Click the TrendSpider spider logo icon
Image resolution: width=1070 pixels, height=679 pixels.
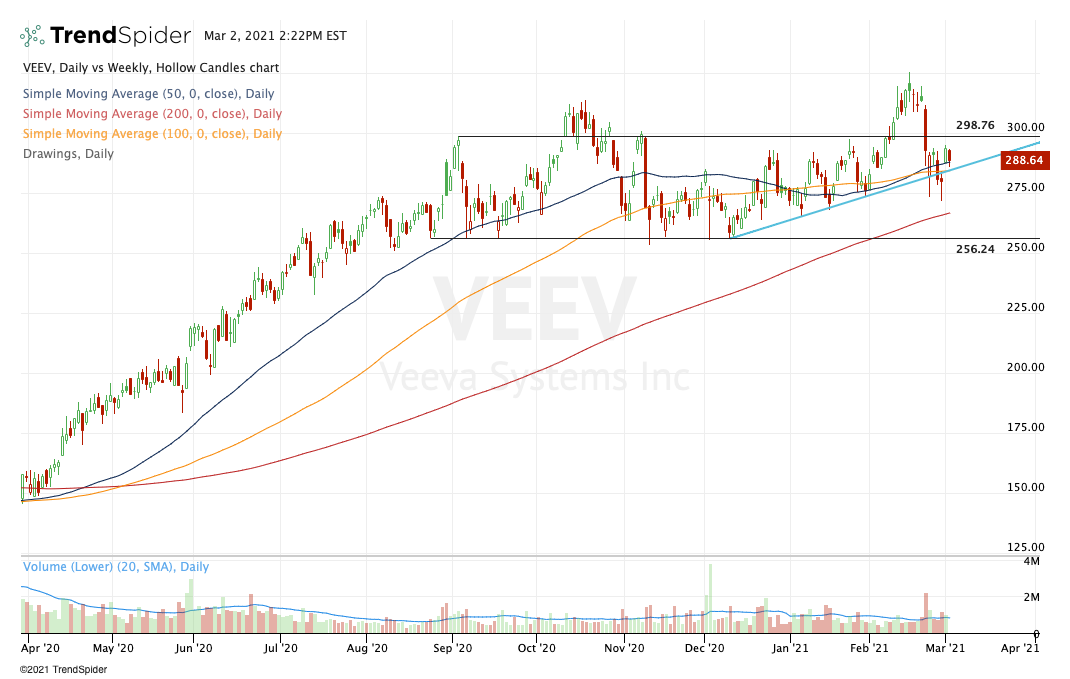coord(32,36)
